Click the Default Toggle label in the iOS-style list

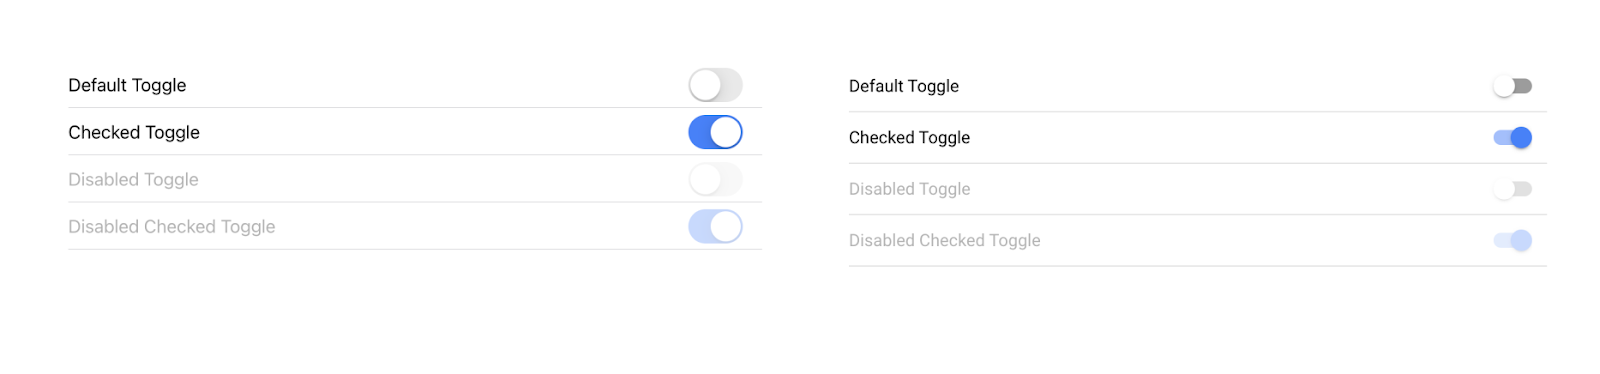pos(127,86)
